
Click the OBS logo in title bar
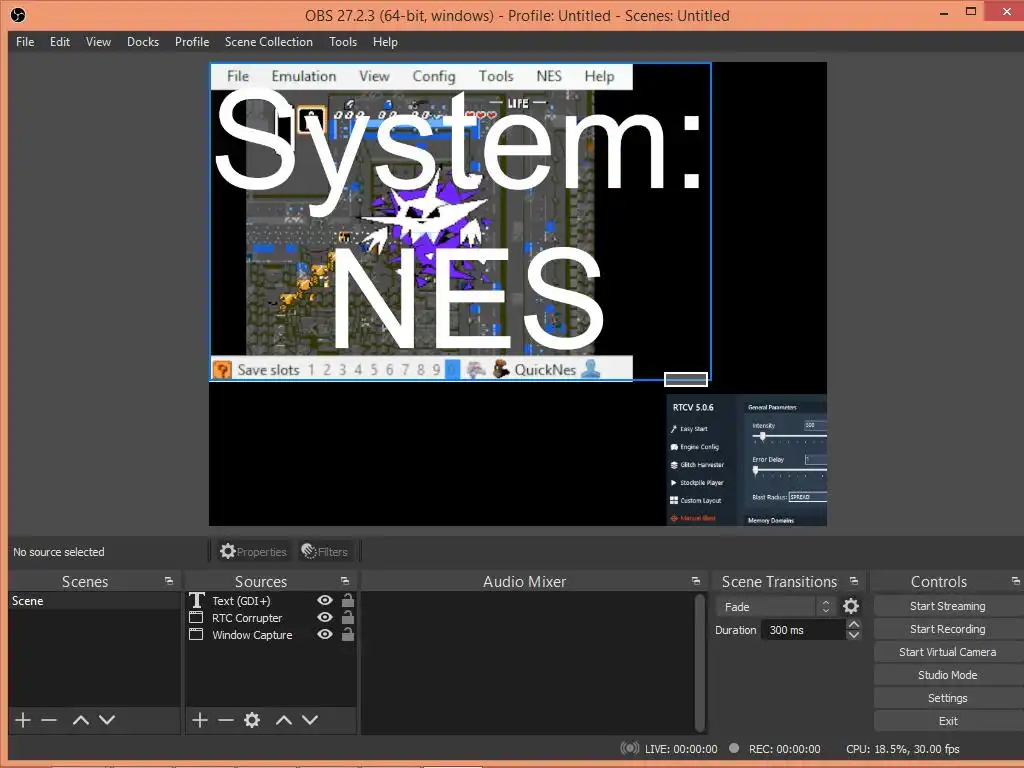point(18,15)
